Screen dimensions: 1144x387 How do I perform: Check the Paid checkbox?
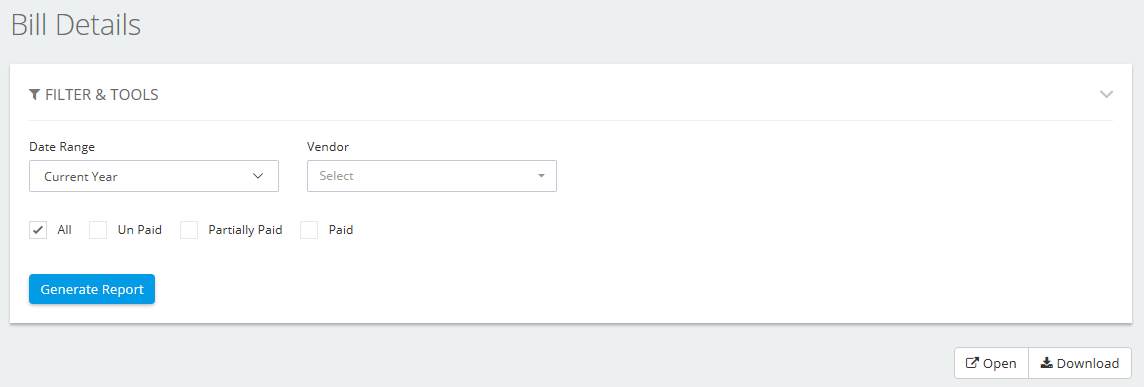309,230
